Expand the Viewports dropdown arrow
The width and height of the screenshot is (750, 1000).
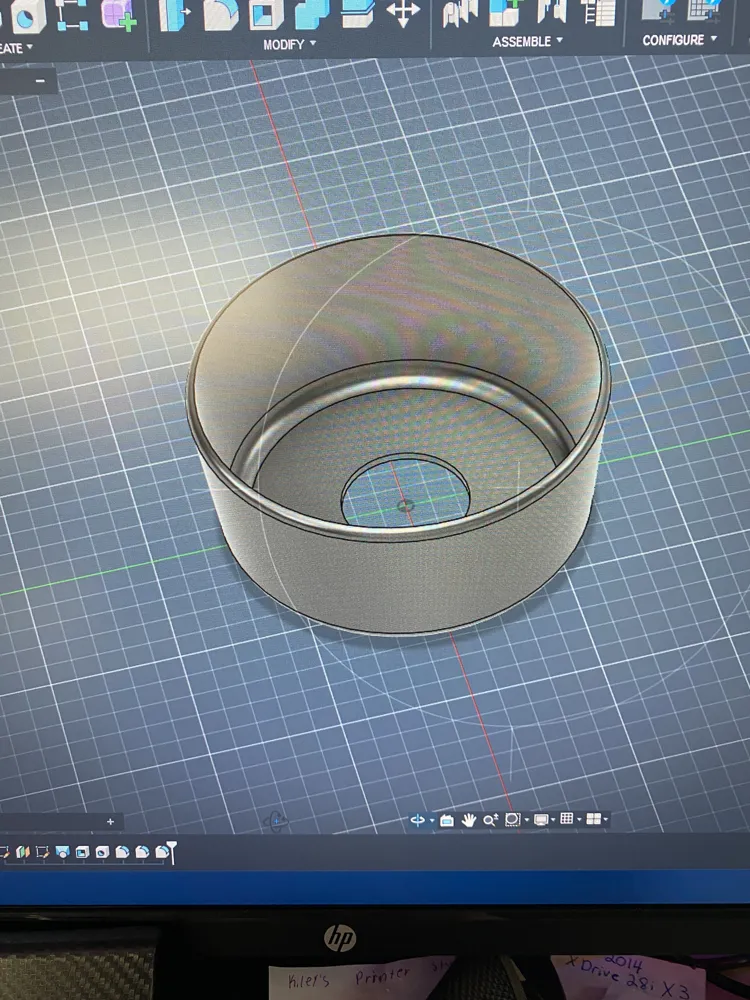(x=605, y=820)
